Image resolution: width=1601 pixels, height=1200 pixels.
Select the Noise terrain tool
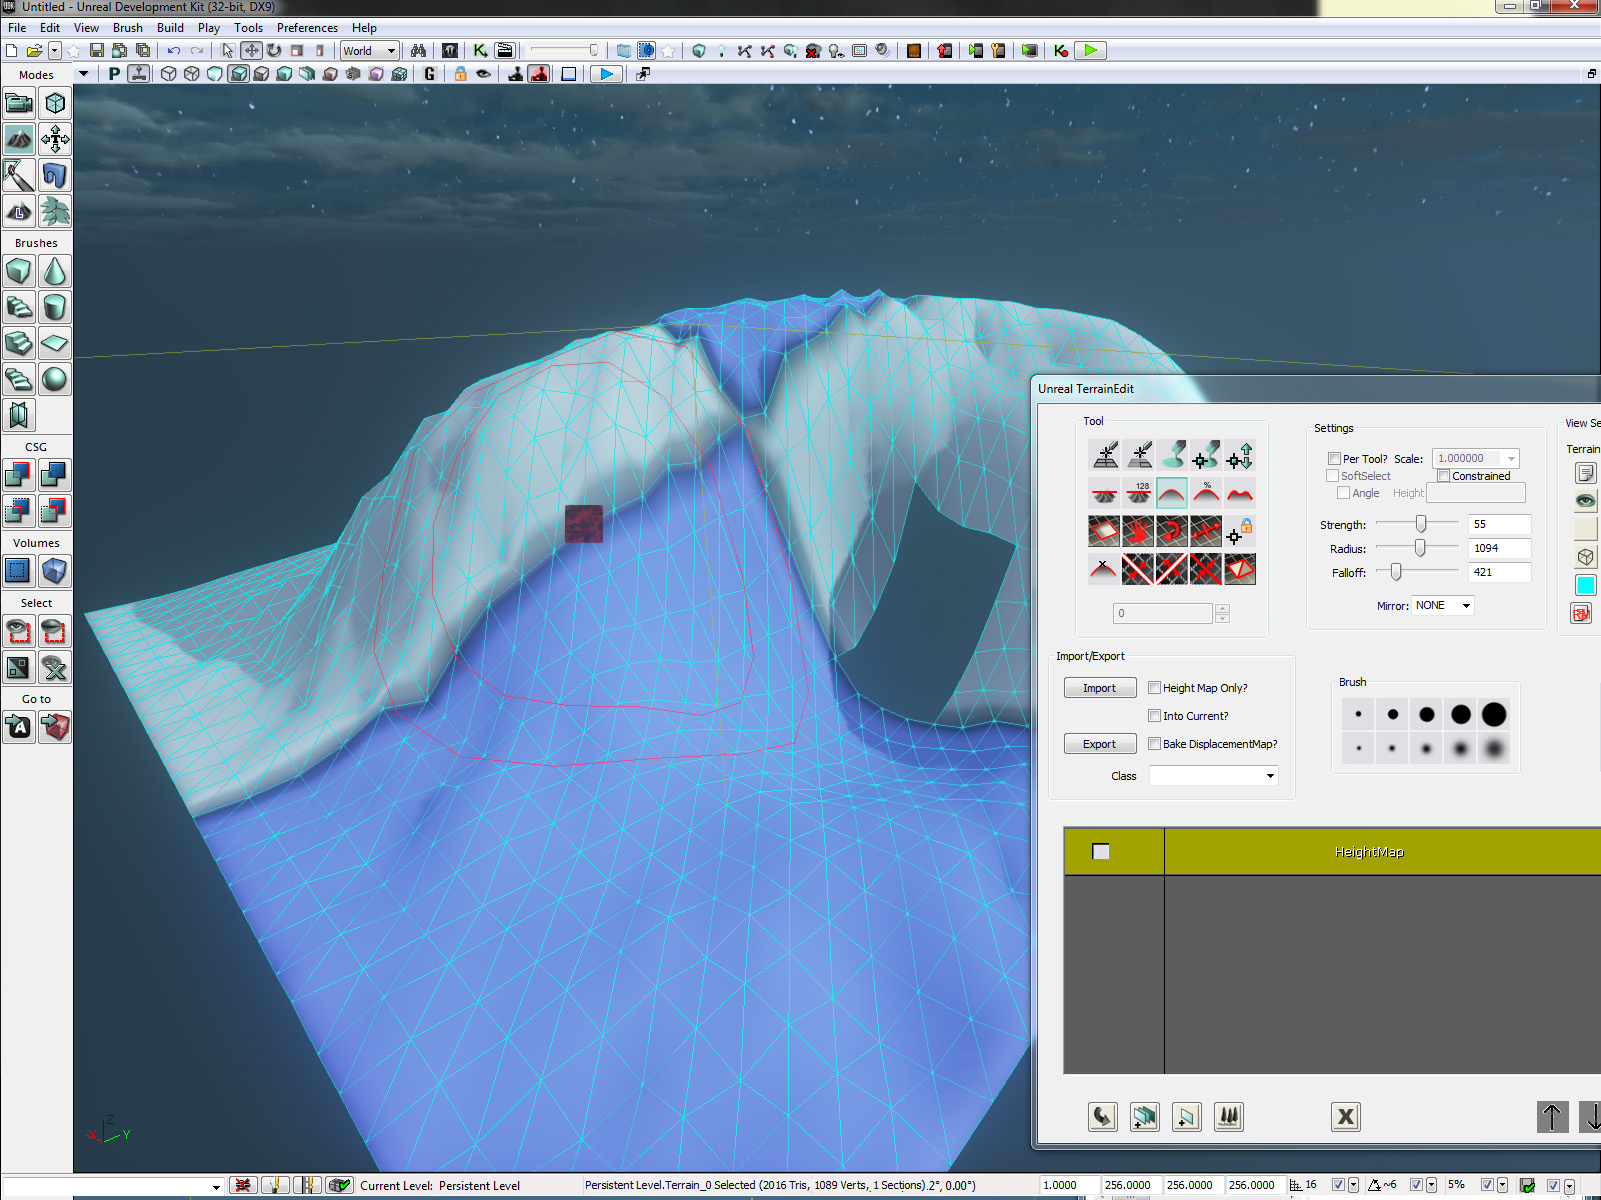[x=1240, y=493]
